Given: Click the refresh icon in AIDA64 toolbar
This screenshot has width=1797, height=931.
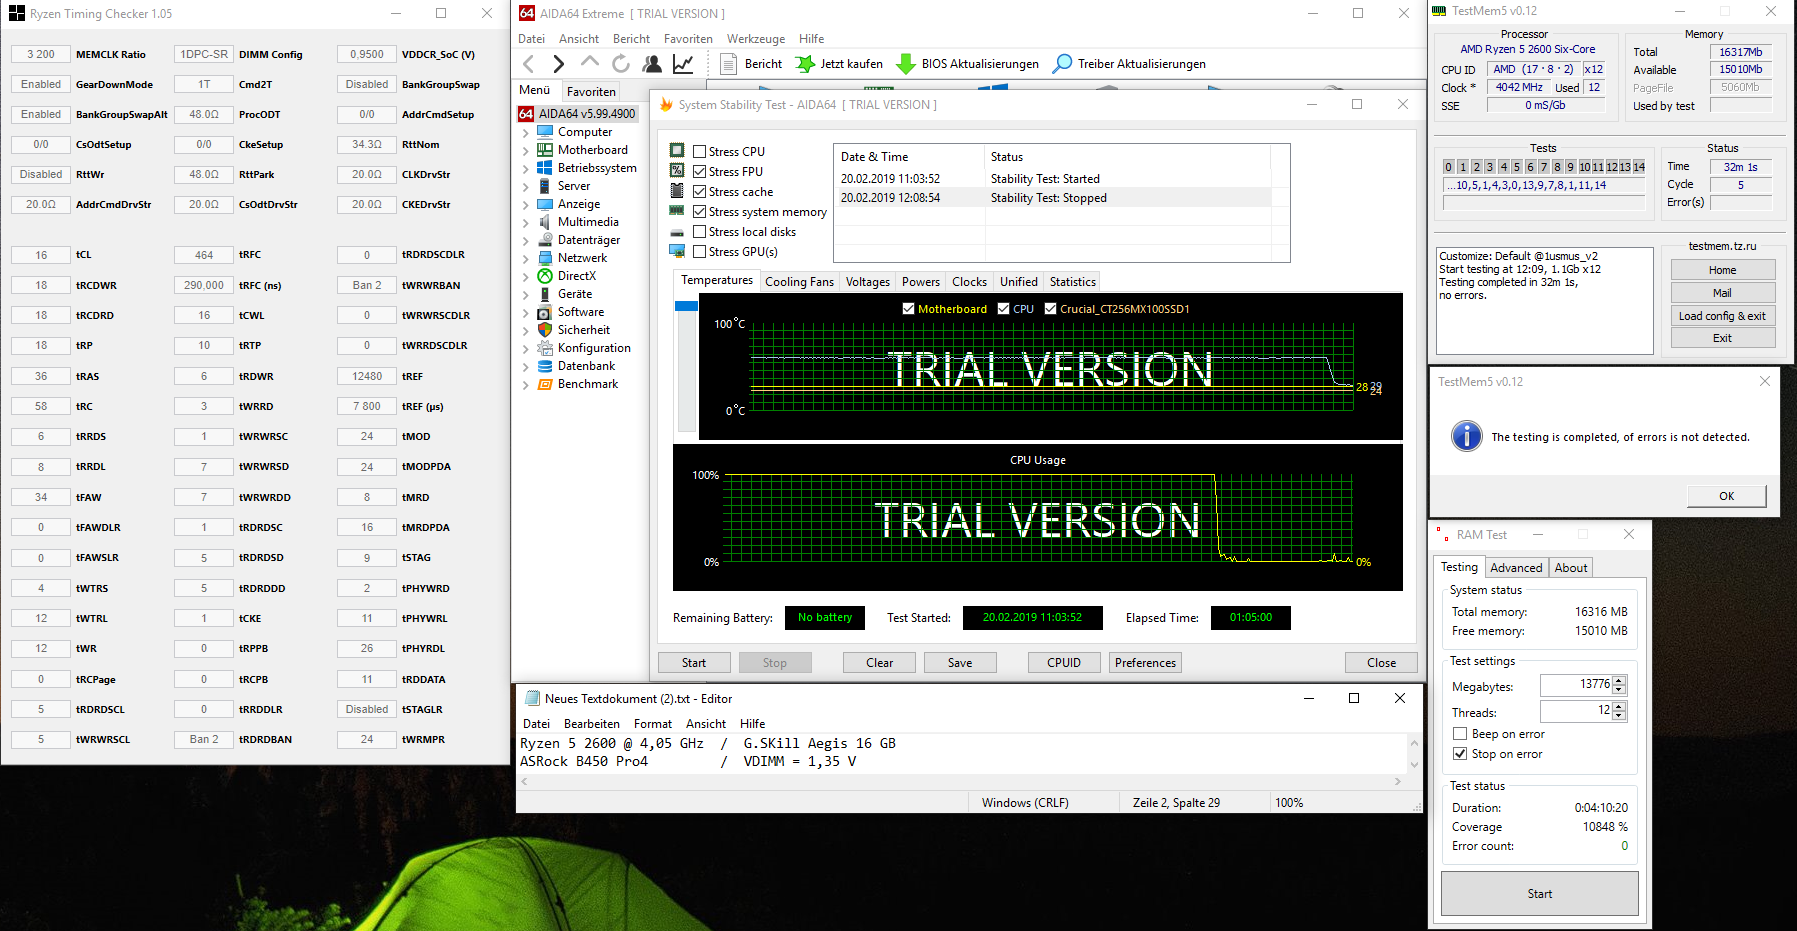Looking at the screenshot, I should pos(621,64).
